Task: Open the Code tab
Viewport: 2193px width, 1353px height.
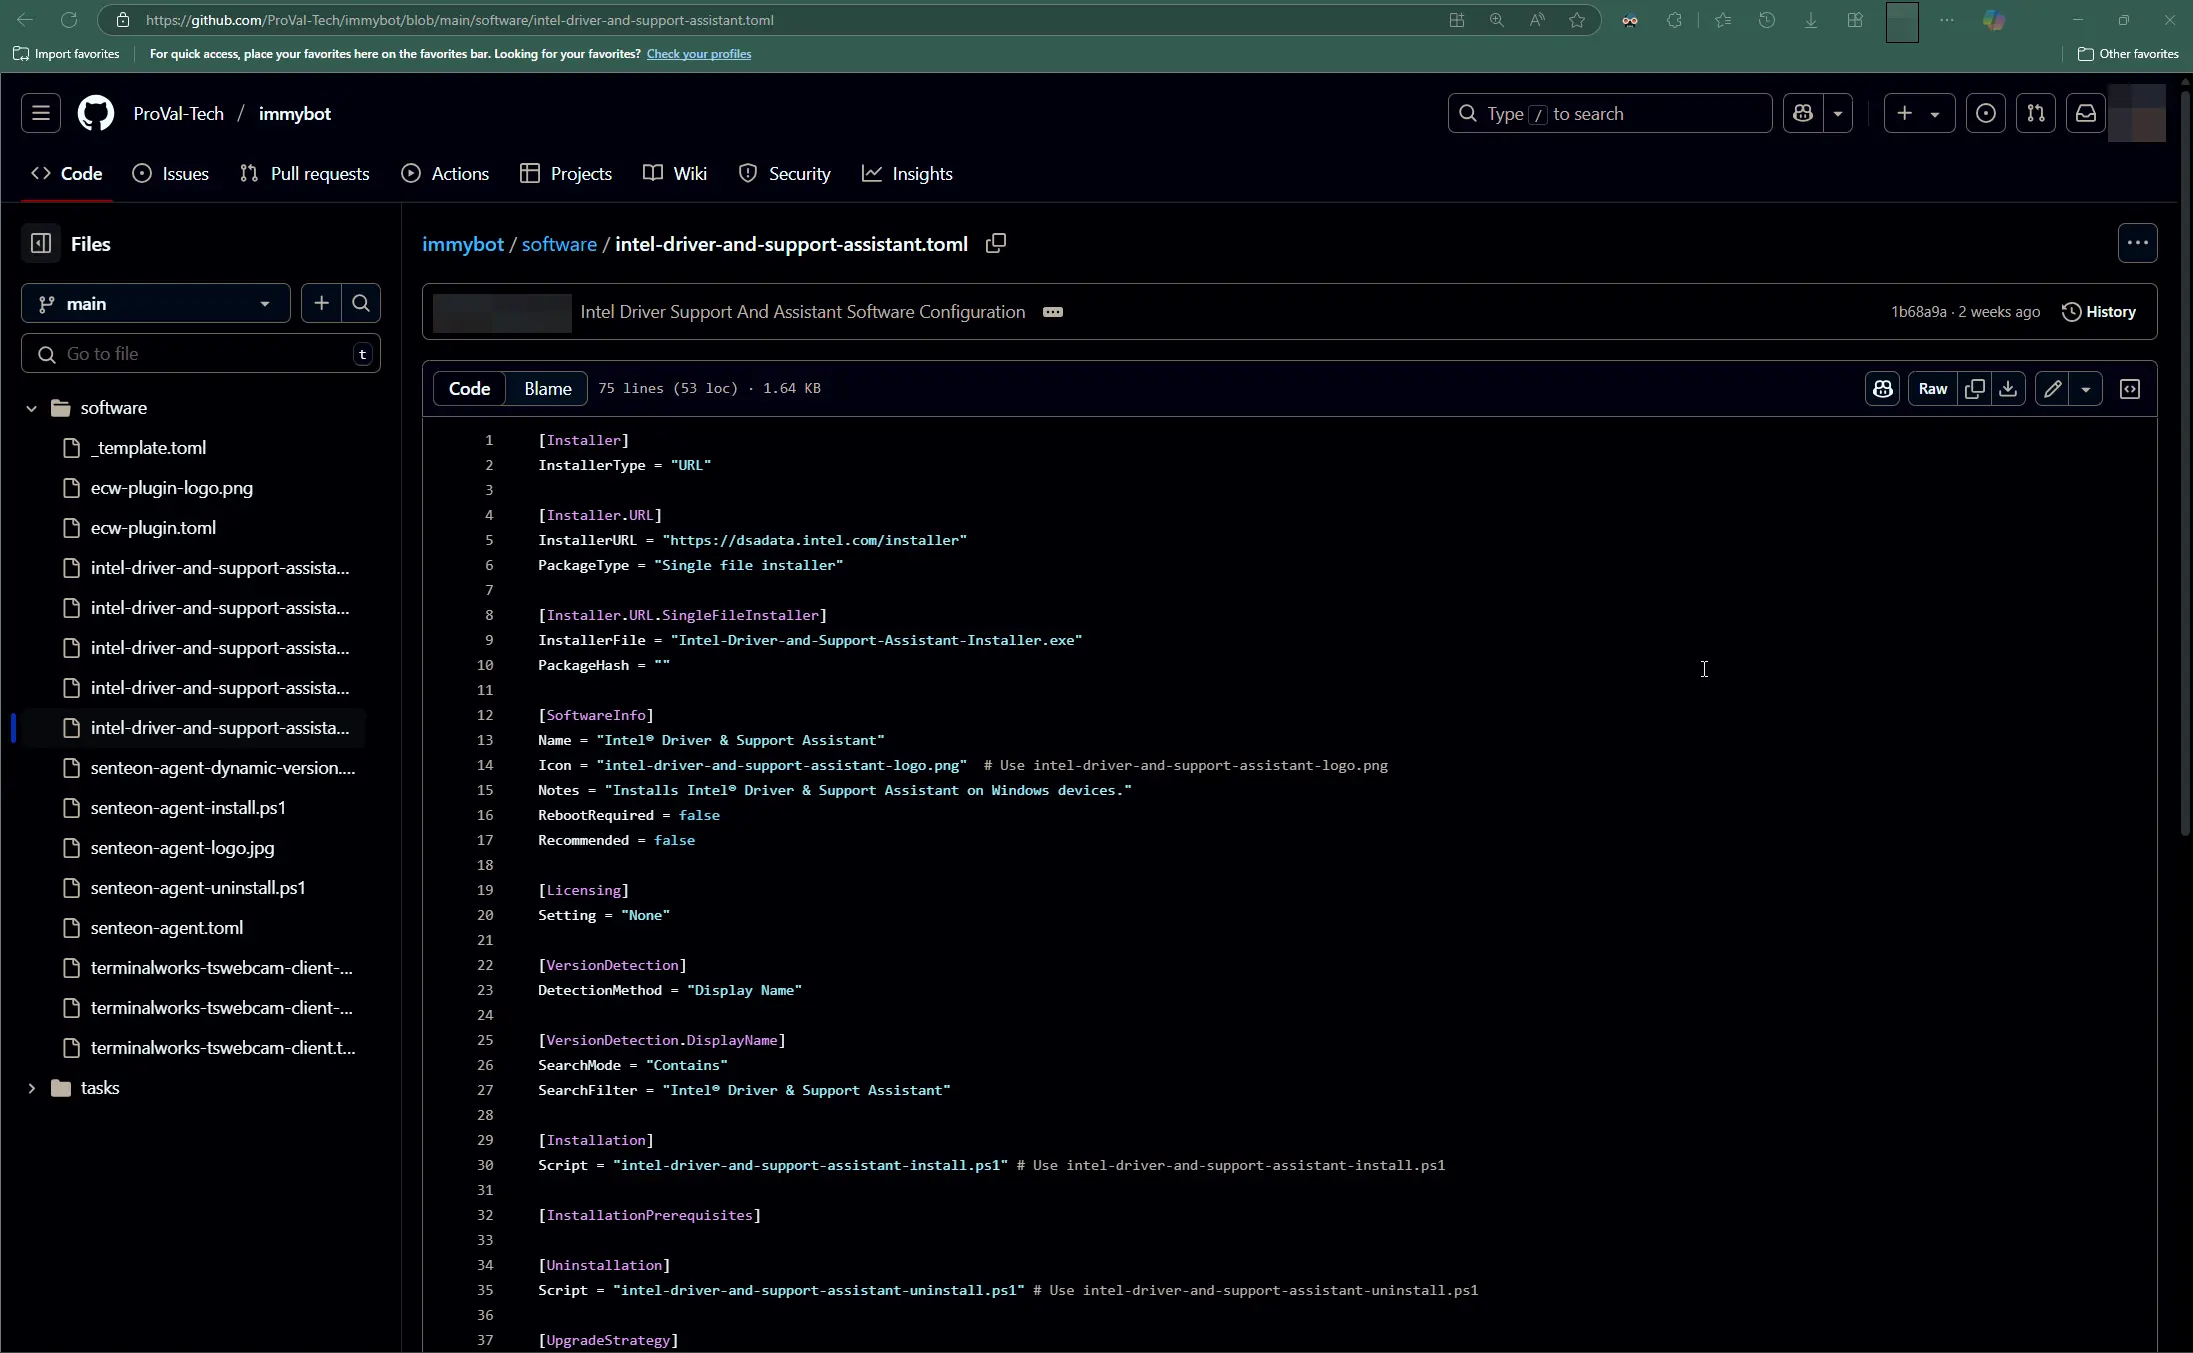Action: point(67,174)
